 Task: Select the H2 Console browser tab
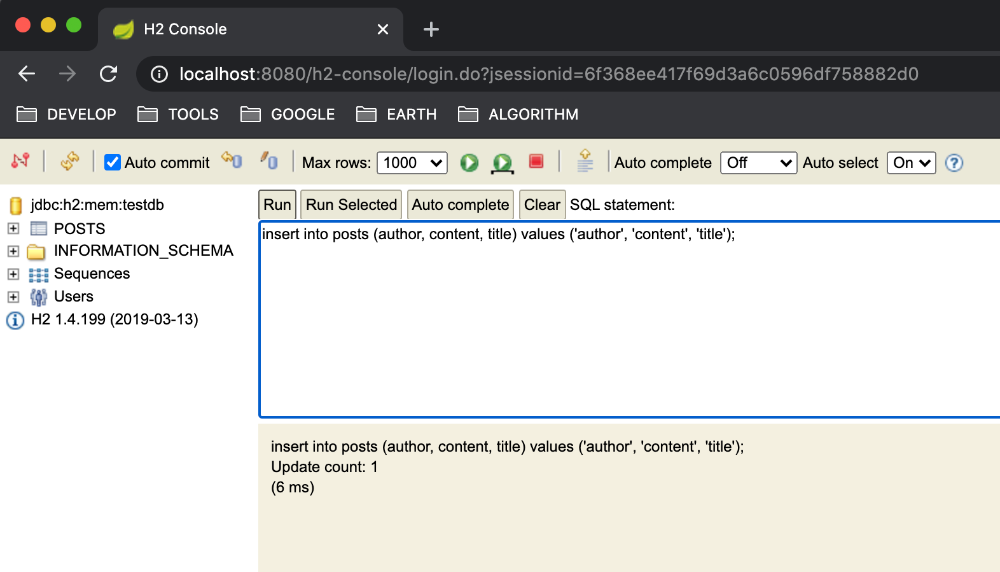(250, 29)
